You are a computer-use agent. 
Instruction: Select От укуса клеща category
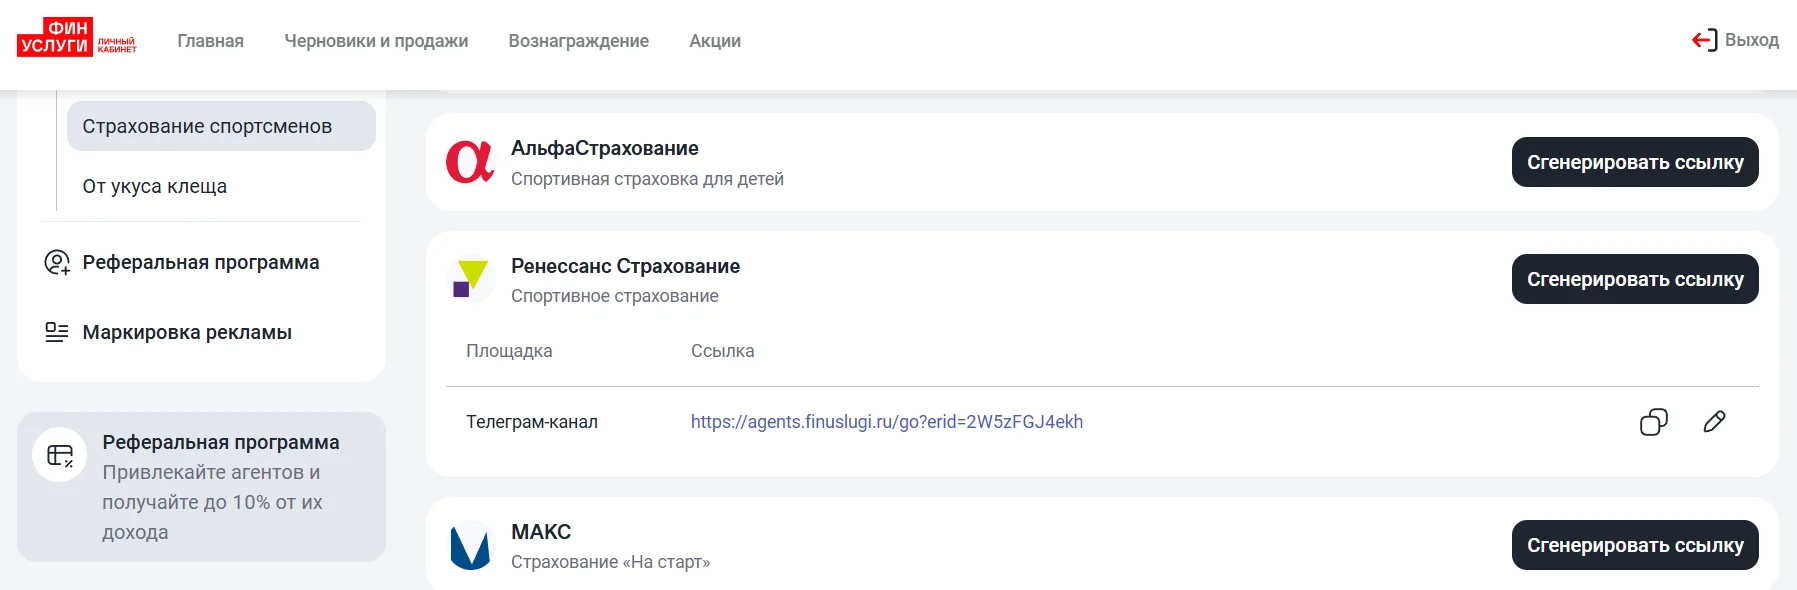point(155,186)
